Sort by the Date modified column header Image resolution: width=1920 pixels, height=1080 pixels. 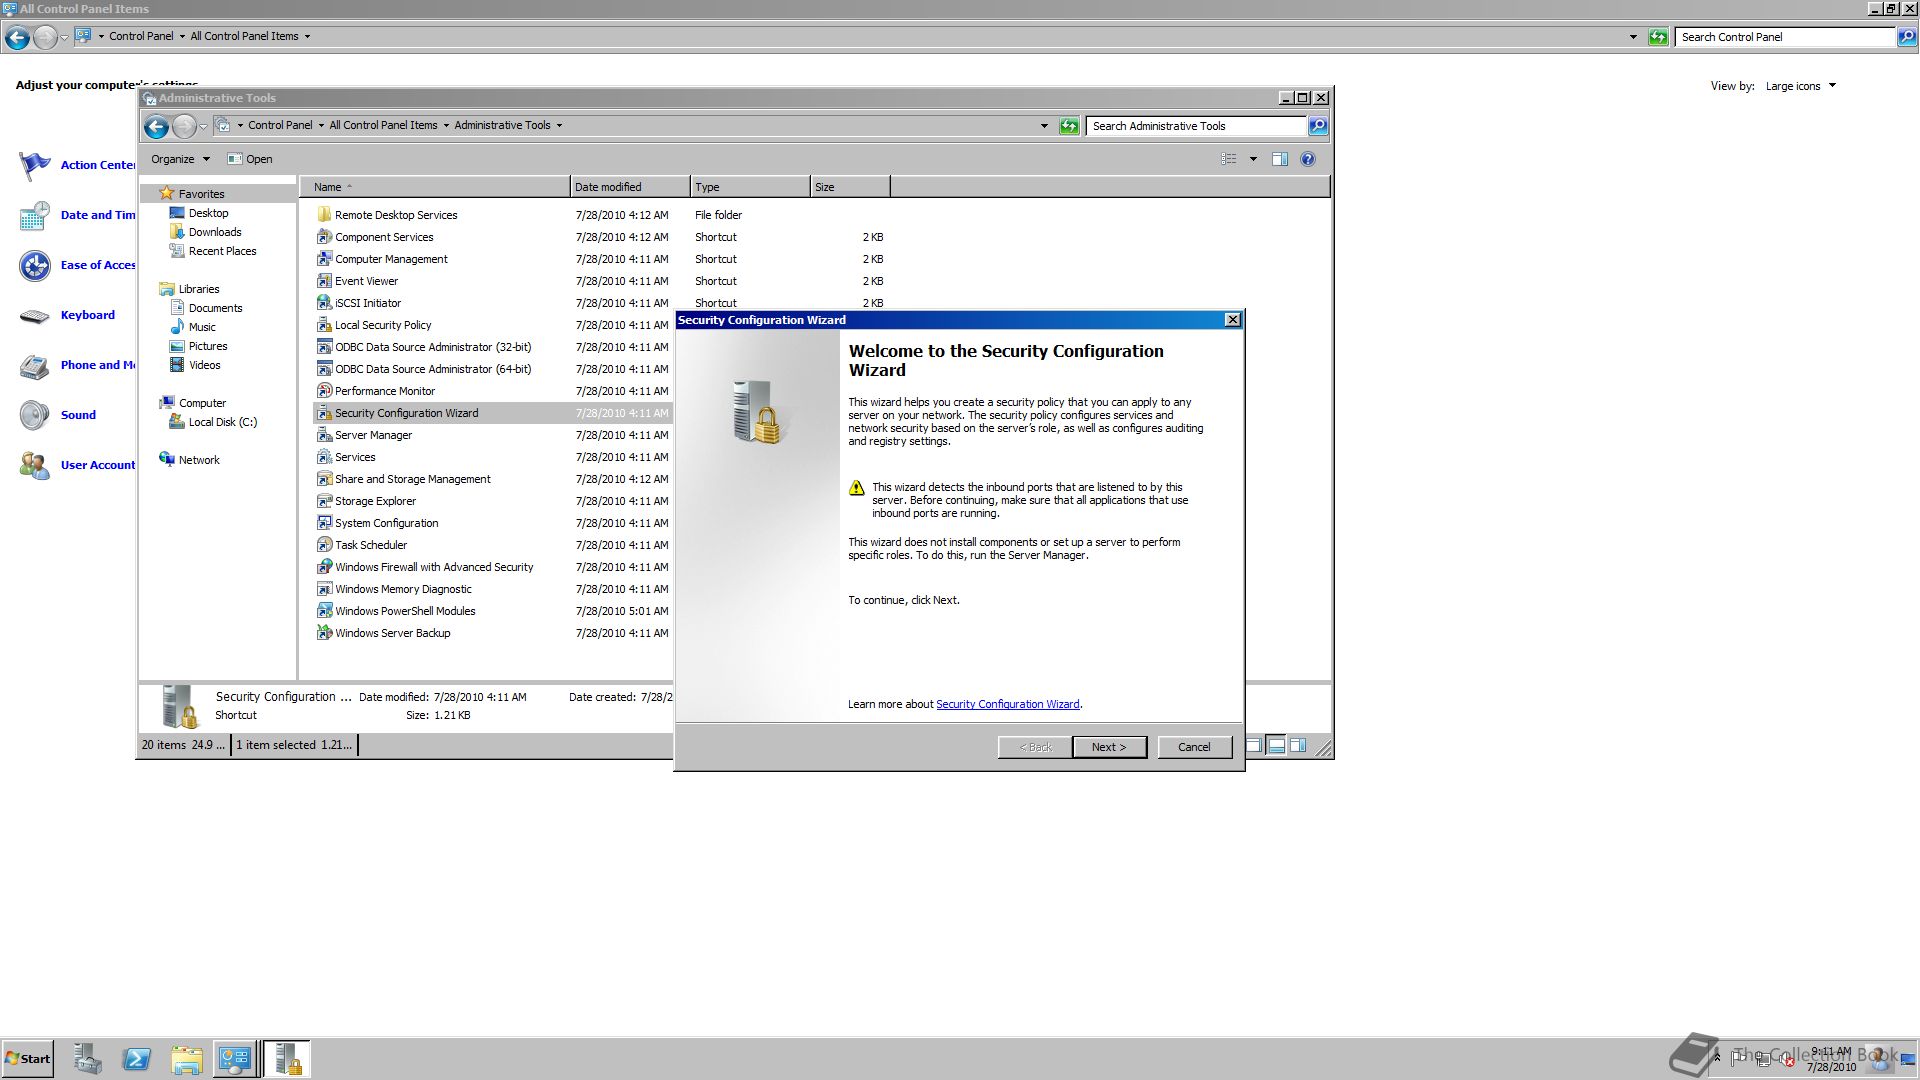[x=630, y=187]
